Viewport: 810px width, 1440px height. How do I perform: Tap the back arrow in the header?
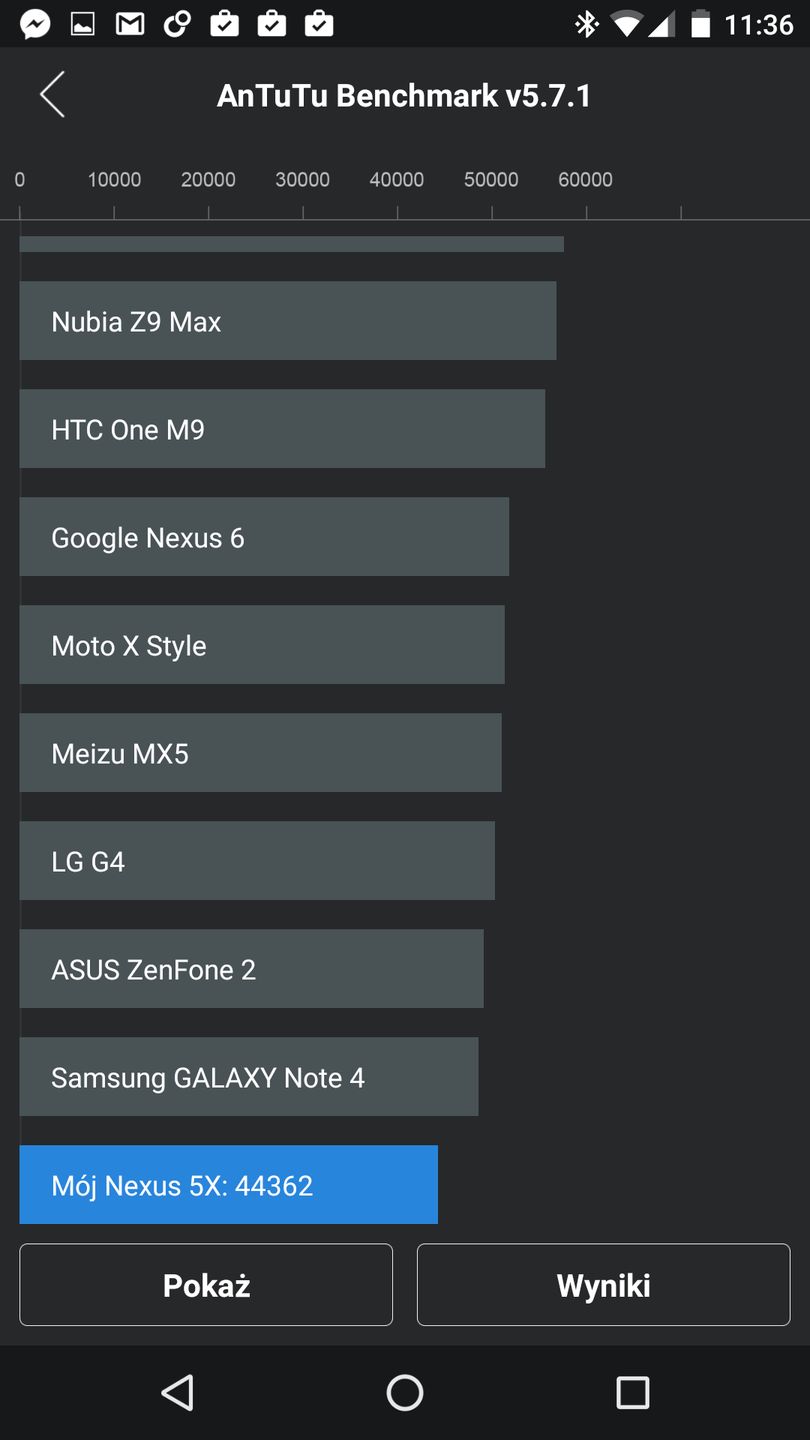tap(52, 95)
